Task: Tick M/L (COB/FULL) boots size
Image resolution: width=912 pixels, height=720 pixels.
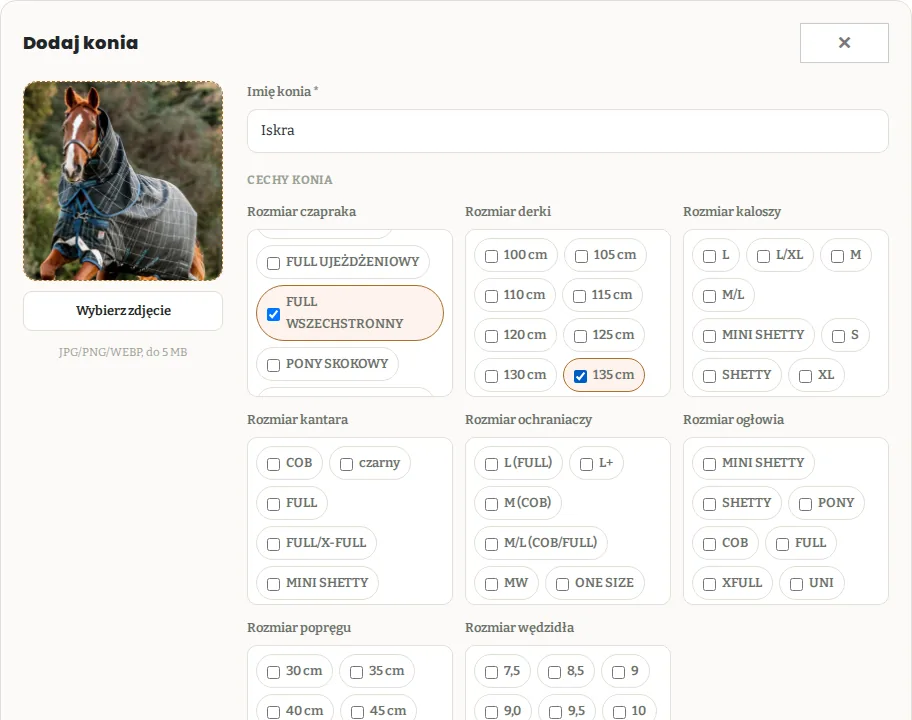Action: pos(491,544)
